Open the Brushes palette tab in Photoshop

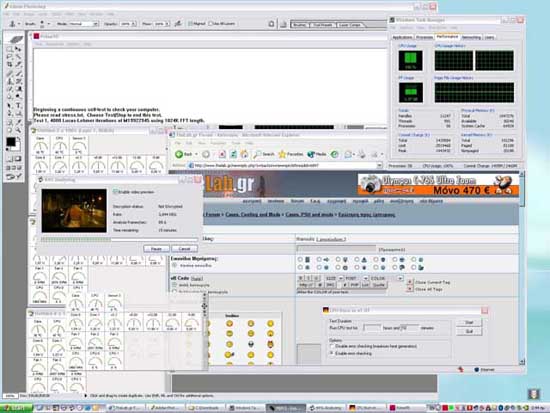click(x=300, y=25)
